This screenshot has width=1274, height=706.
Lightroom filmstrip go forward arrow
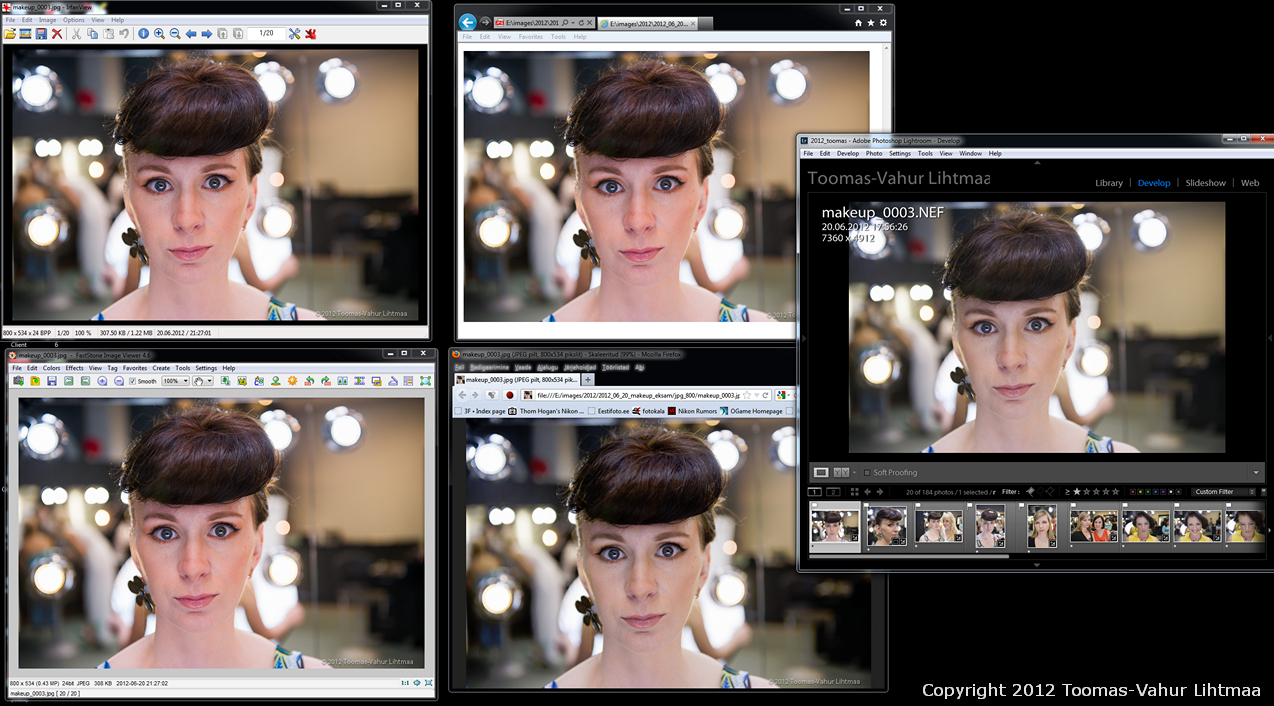tap(880, 492)
